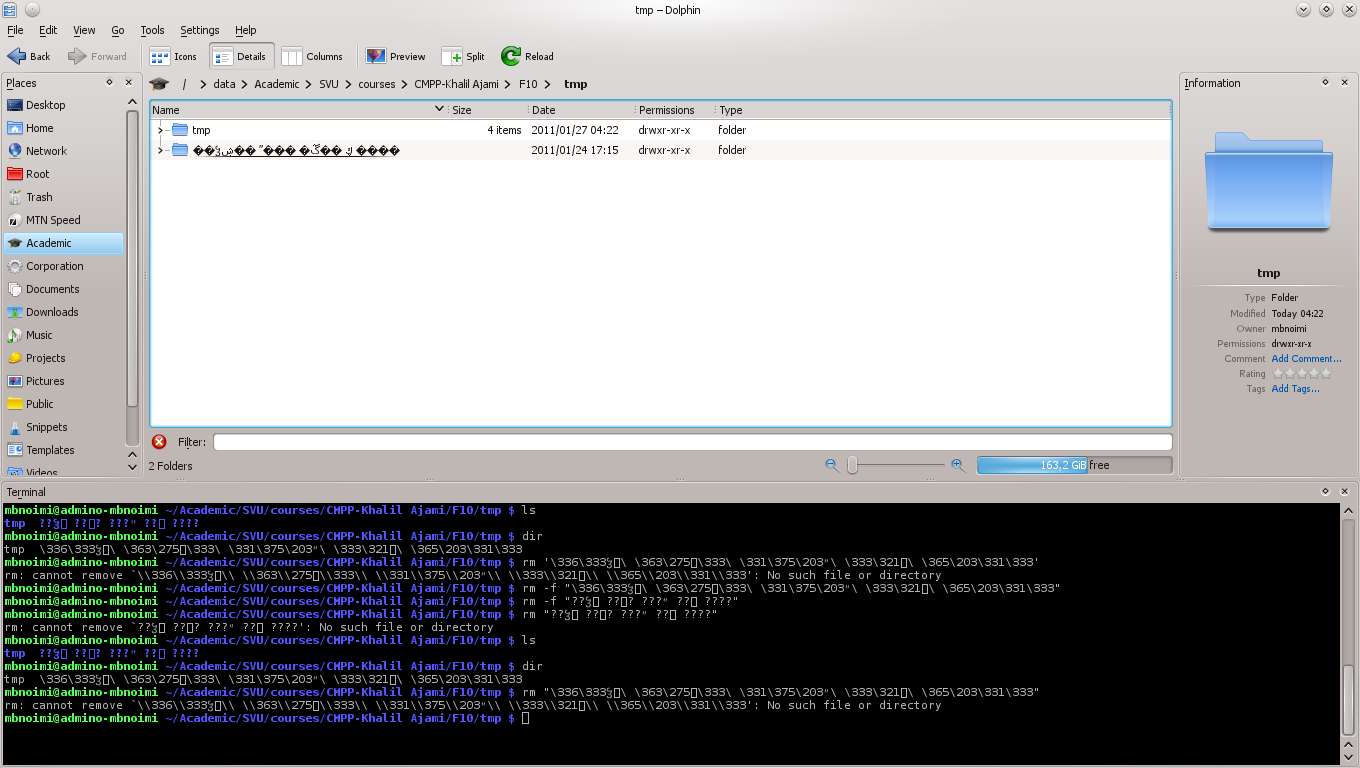This screenshot has height=768, width=1360.
Task: Expand the garbled-name folder tree node
Action: point(160,150)
